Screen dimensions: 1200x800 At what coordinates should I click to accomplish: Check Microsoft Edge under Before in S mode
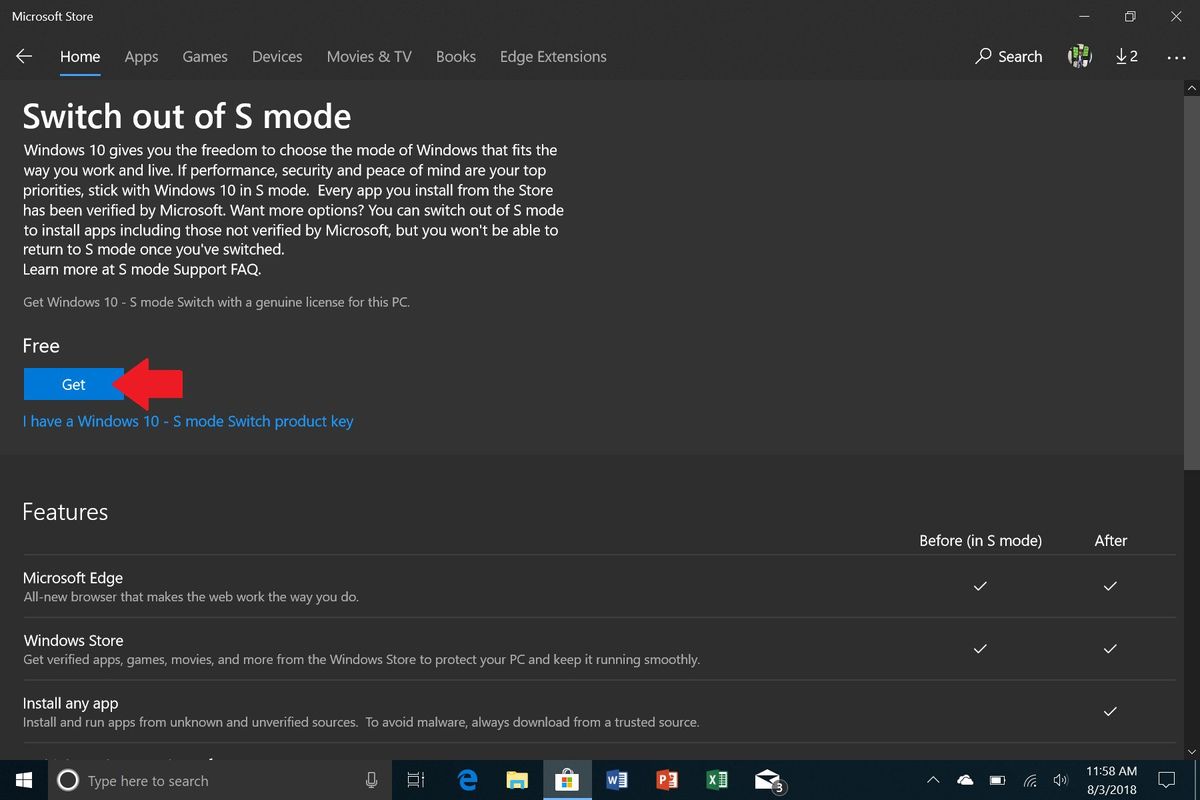click(x=980, y=587)
